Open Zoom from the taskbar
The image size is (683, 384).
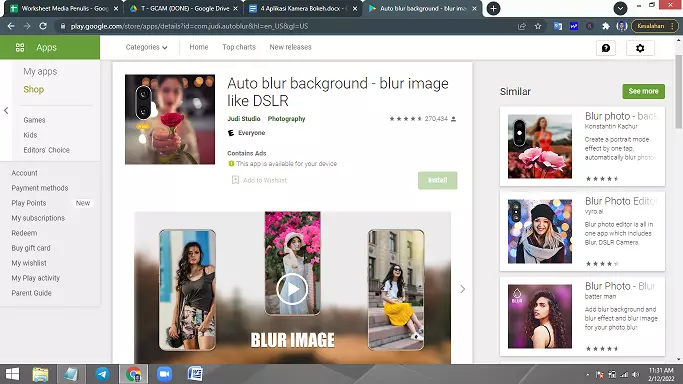[164, 374]
